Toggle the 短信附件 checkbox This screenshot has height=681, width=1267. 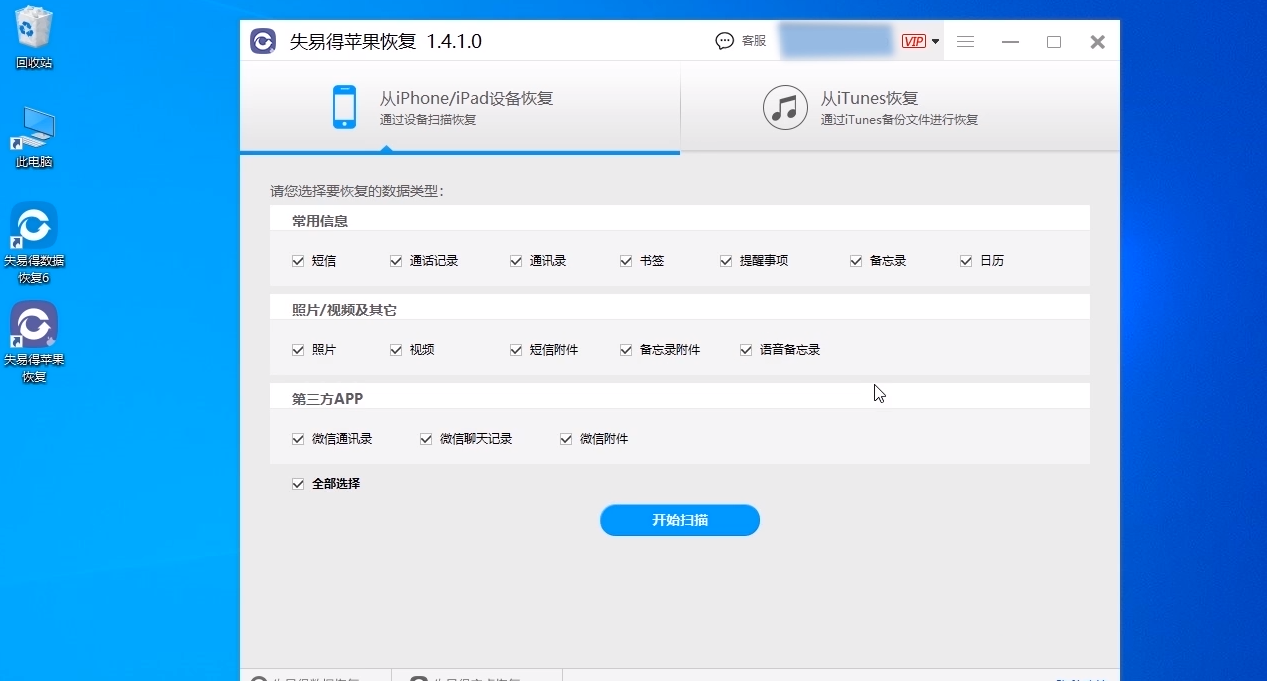pyautogui.click(x=516, y=350)
